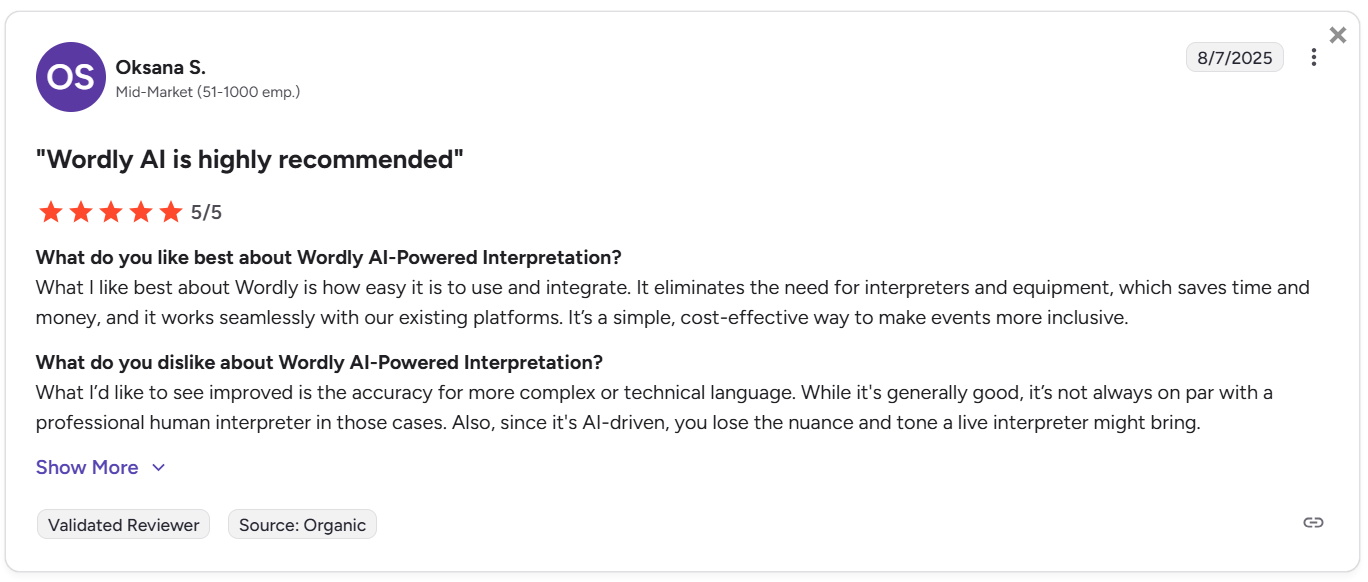Click the 5/5 rating label
This screenshot has height=582, width=1368.
205,211
